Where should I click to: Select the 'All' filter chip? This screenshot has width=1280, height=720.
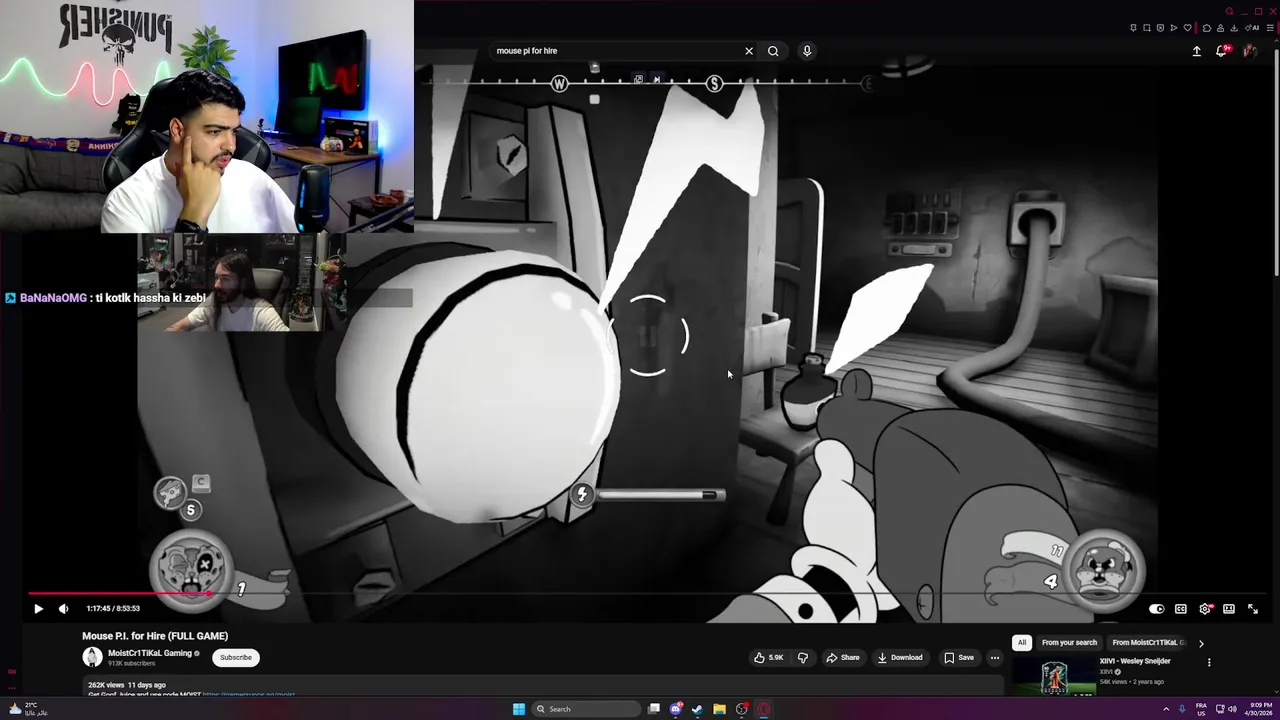click(1021, 643)
